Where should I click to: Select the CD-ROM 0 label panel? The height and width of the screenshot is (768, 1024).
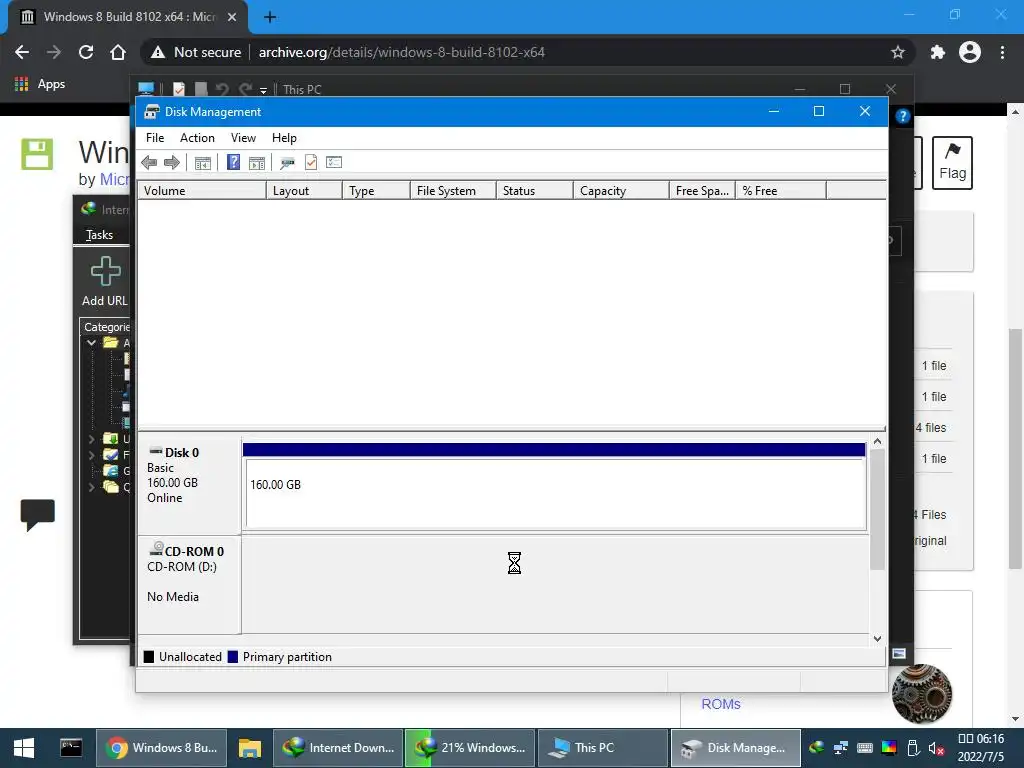(189, 585)
